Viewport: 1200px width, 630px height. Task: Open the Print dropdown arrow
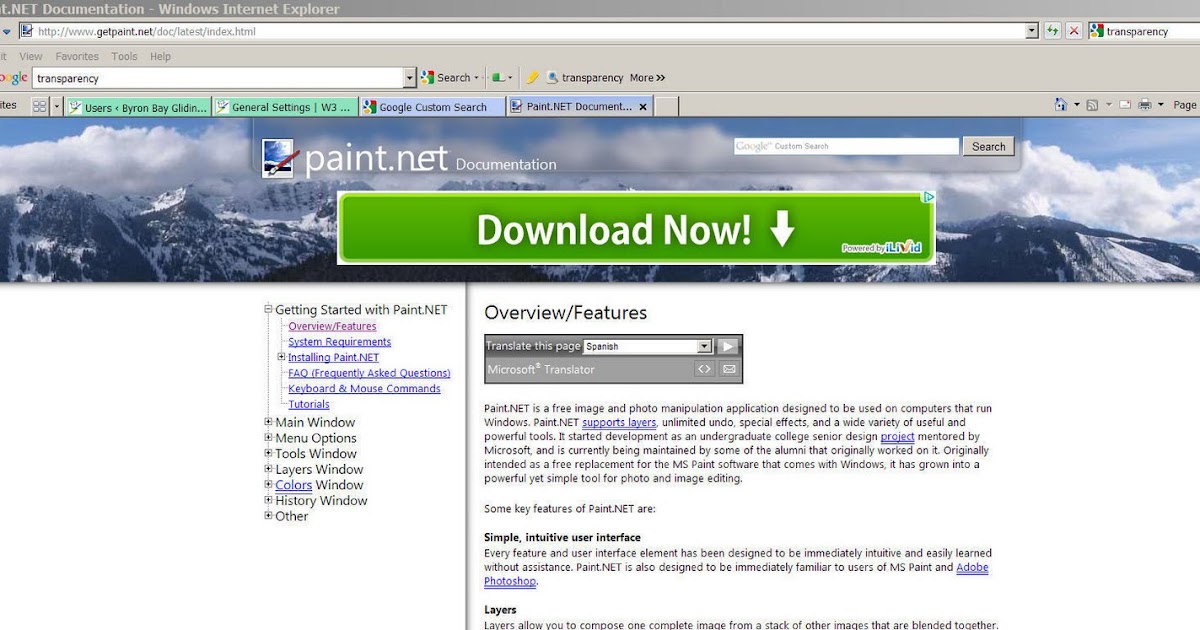[x=1161, y=105]
